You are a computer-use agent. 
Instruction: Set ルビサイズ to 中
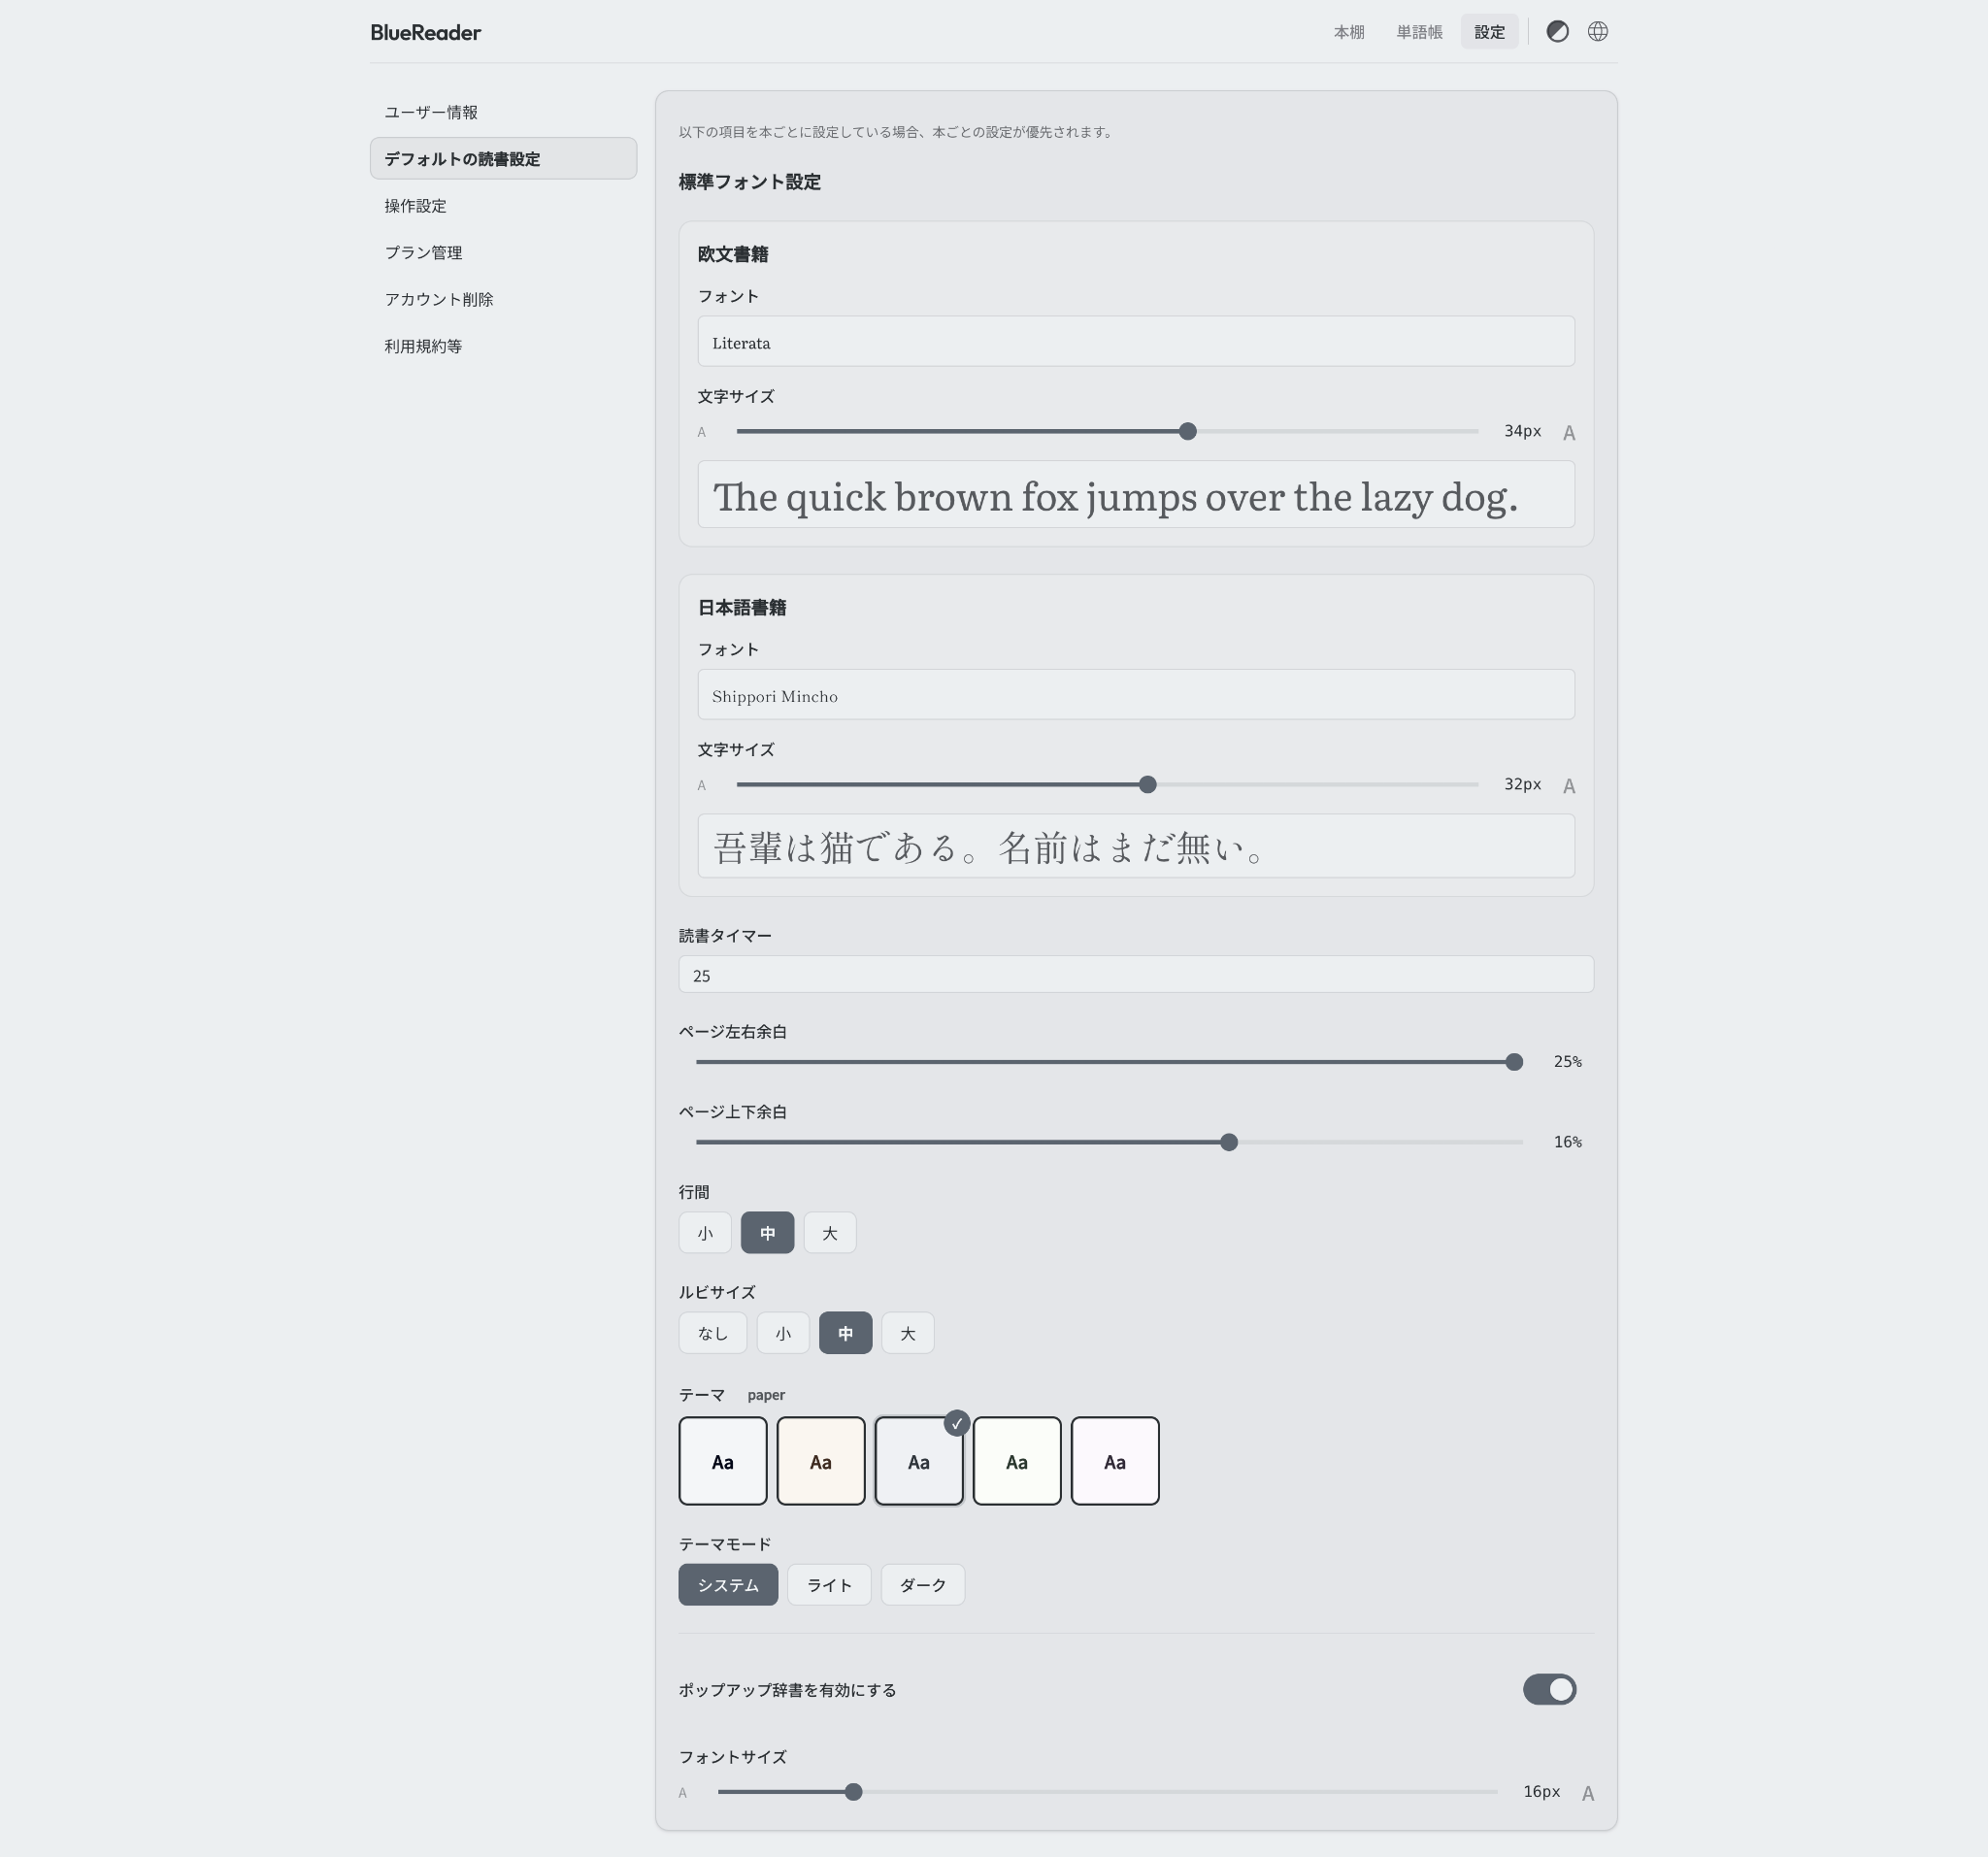click(x=845, y=1333)
